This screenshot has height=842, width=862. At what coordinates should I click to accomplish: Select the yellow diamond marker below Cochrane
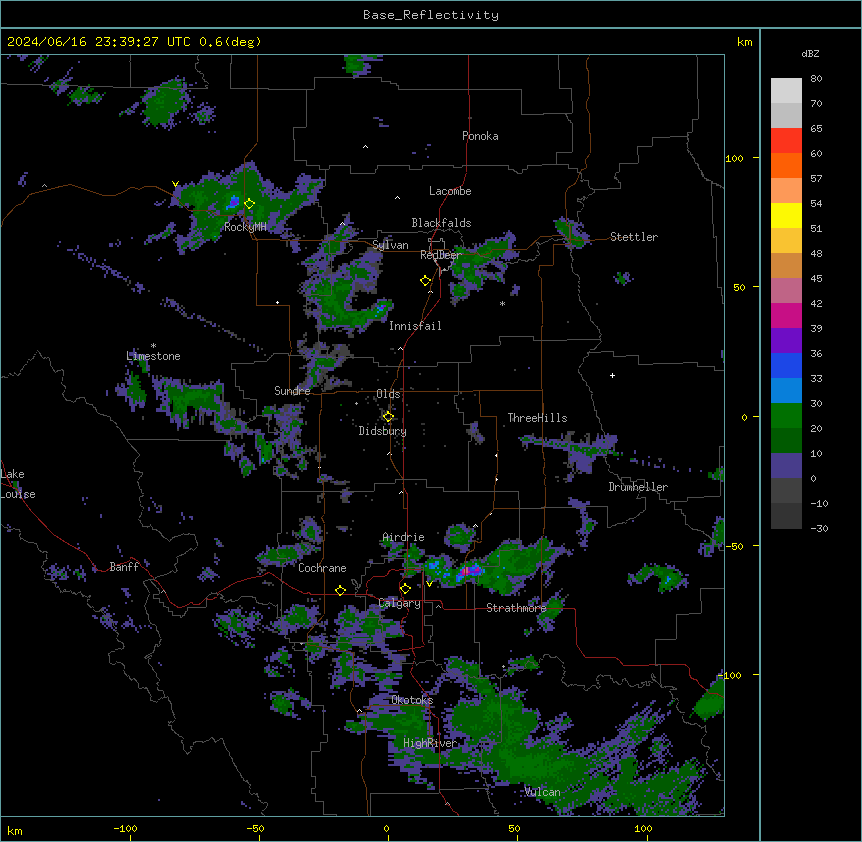pos(340,590)
